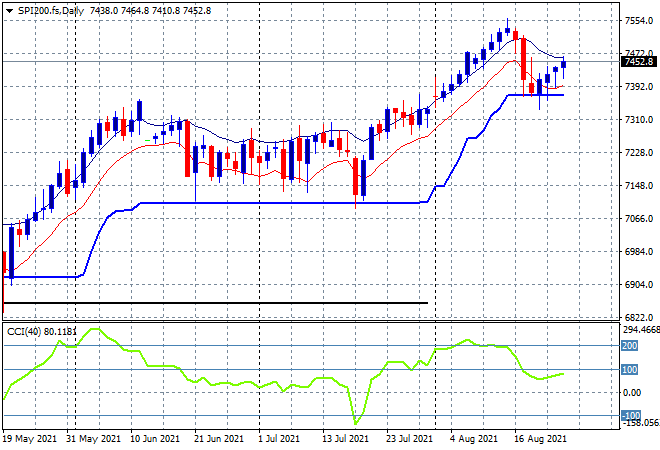Click the 21 Jun 2021 date label

click(219, 439)
